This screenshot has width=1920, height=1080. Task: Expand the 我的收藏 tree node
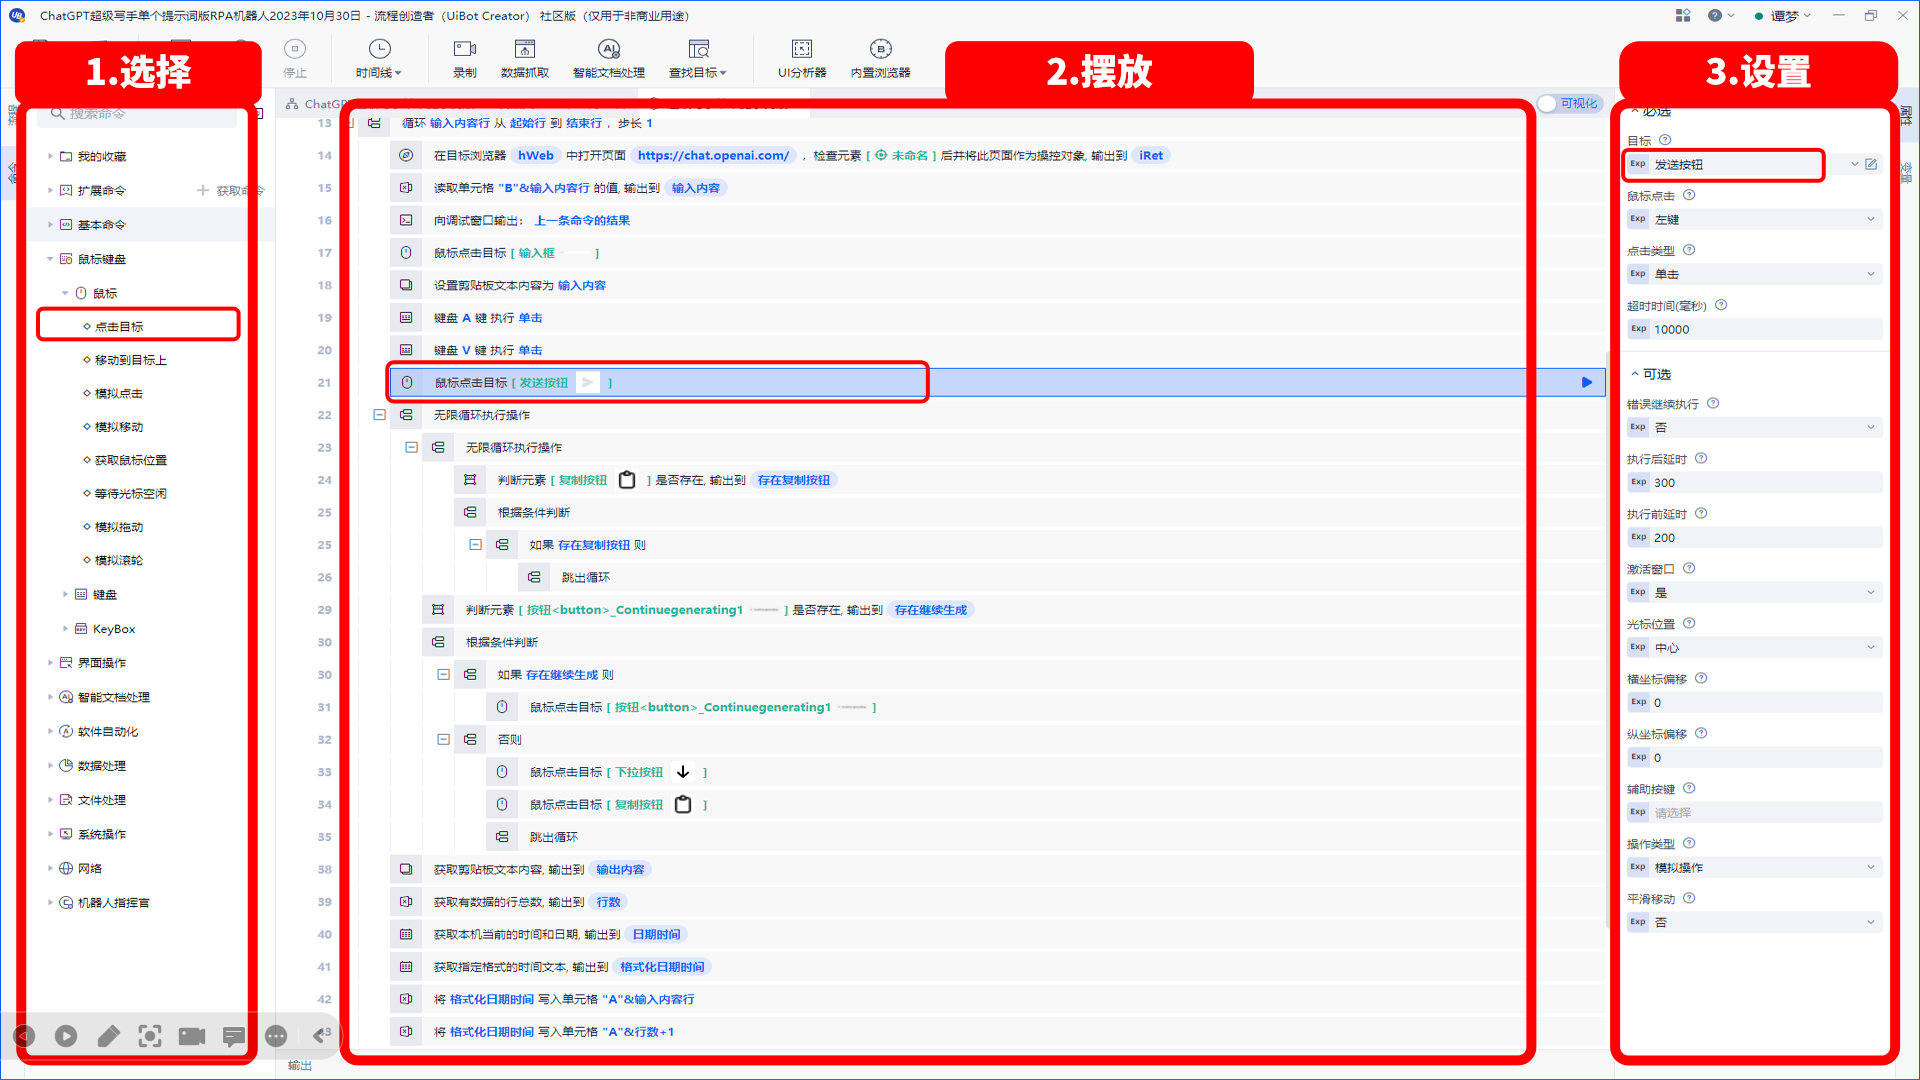[51, 156]
